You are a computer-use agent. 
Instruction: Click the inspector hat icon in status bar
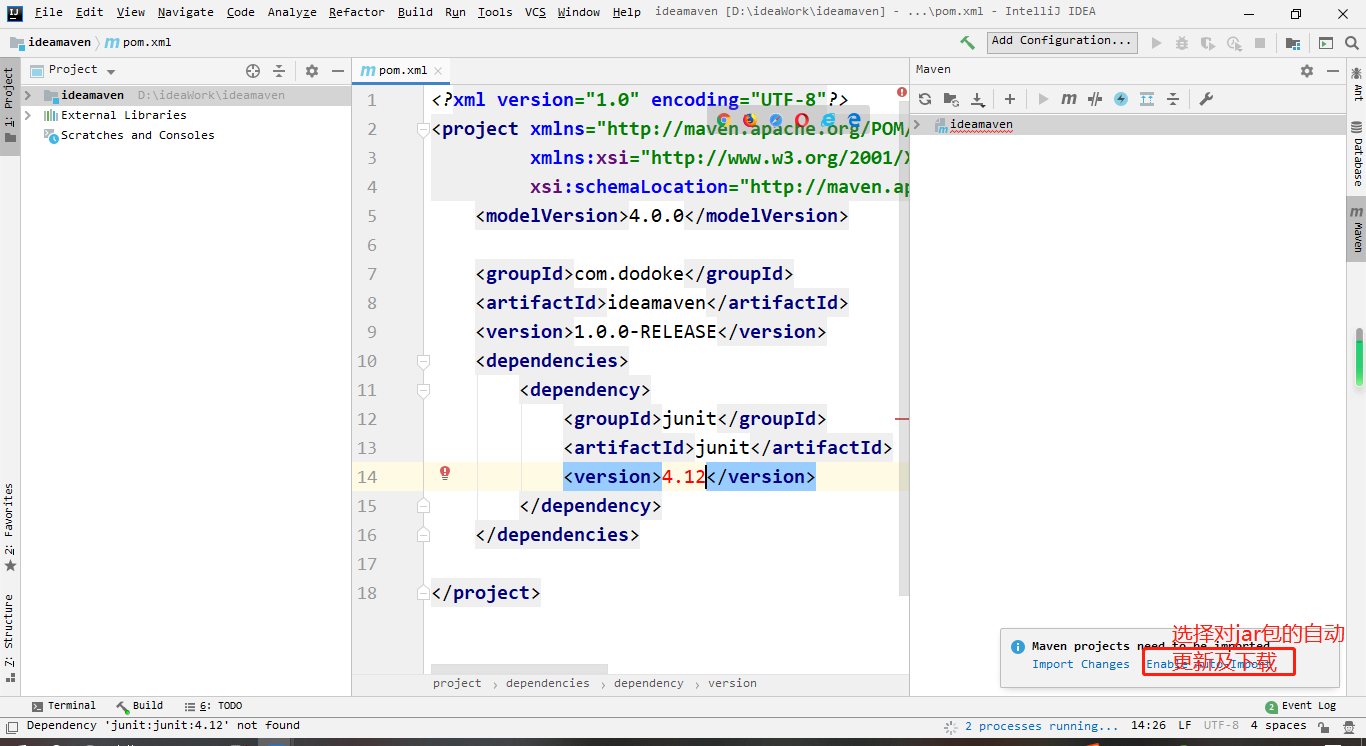(1349, 726)
